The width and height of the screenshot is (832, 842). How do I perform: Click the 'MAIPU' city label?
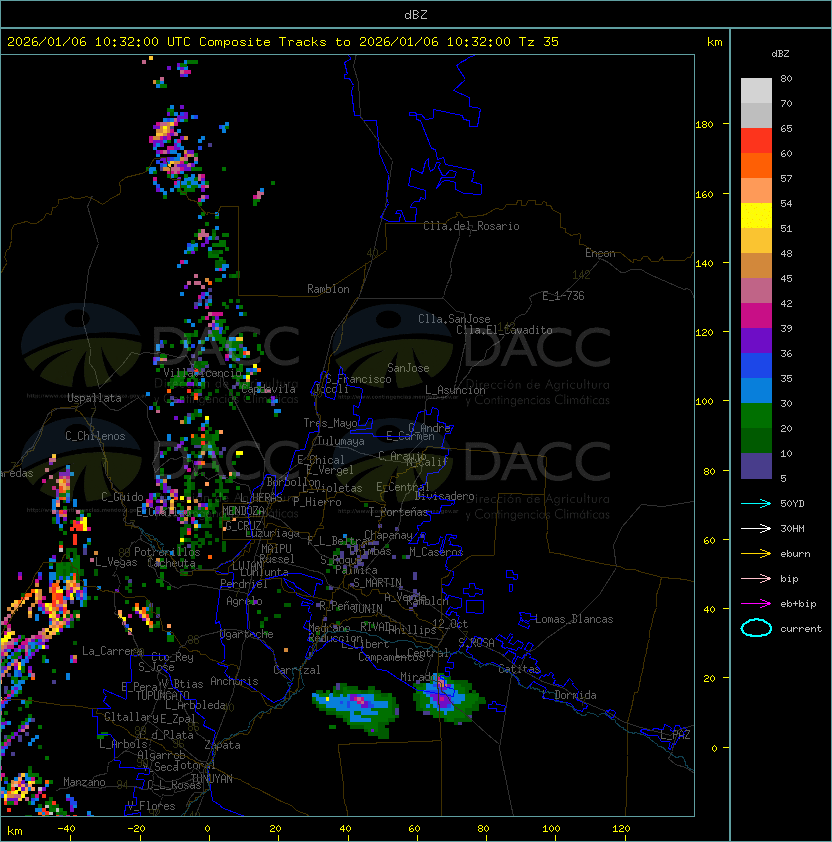[x=276, y=549]
